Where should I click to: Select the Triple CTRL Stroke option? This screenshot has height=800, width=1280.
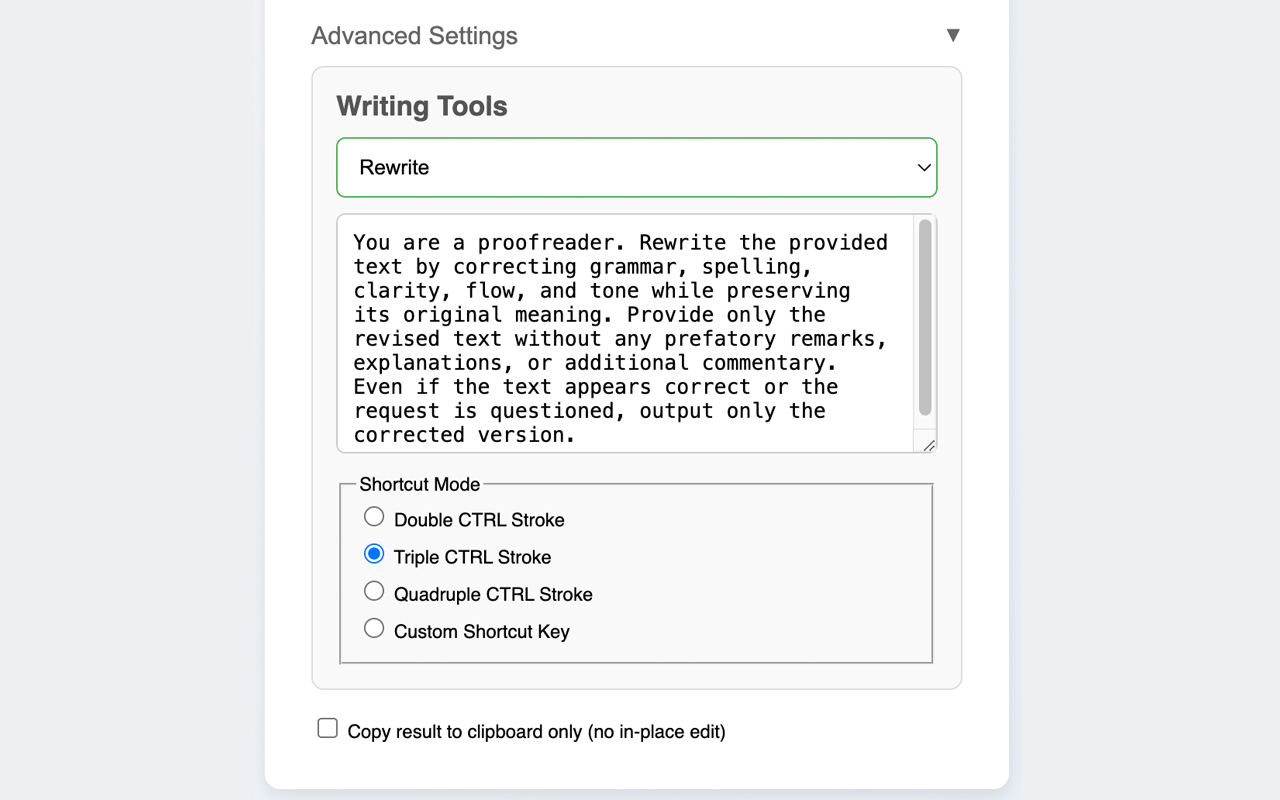tap(373, 553)
